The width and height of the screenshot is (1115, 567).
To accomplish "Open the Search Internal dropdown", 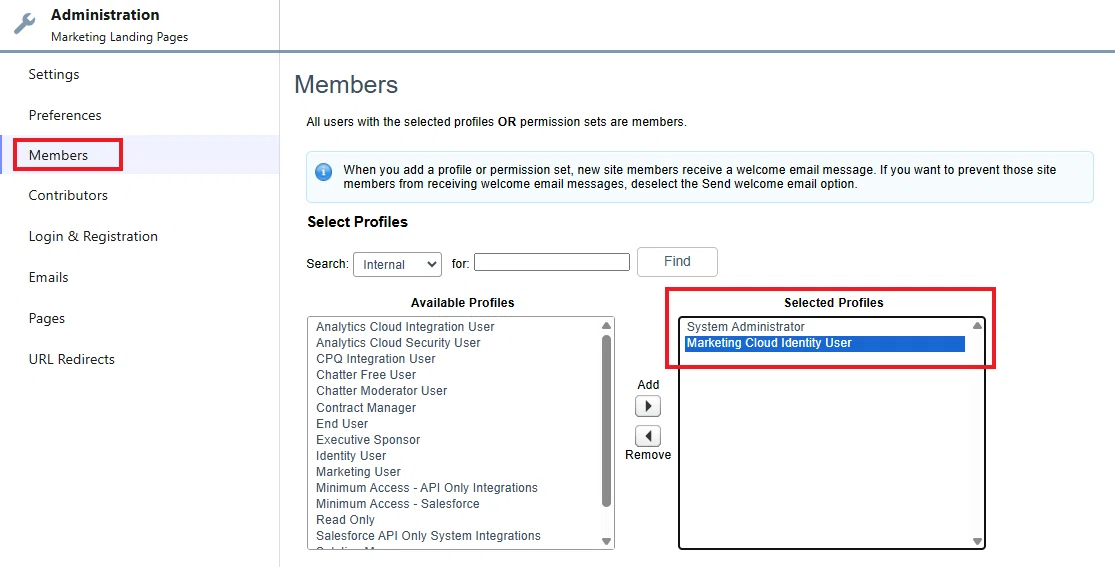I will (398, 264).
